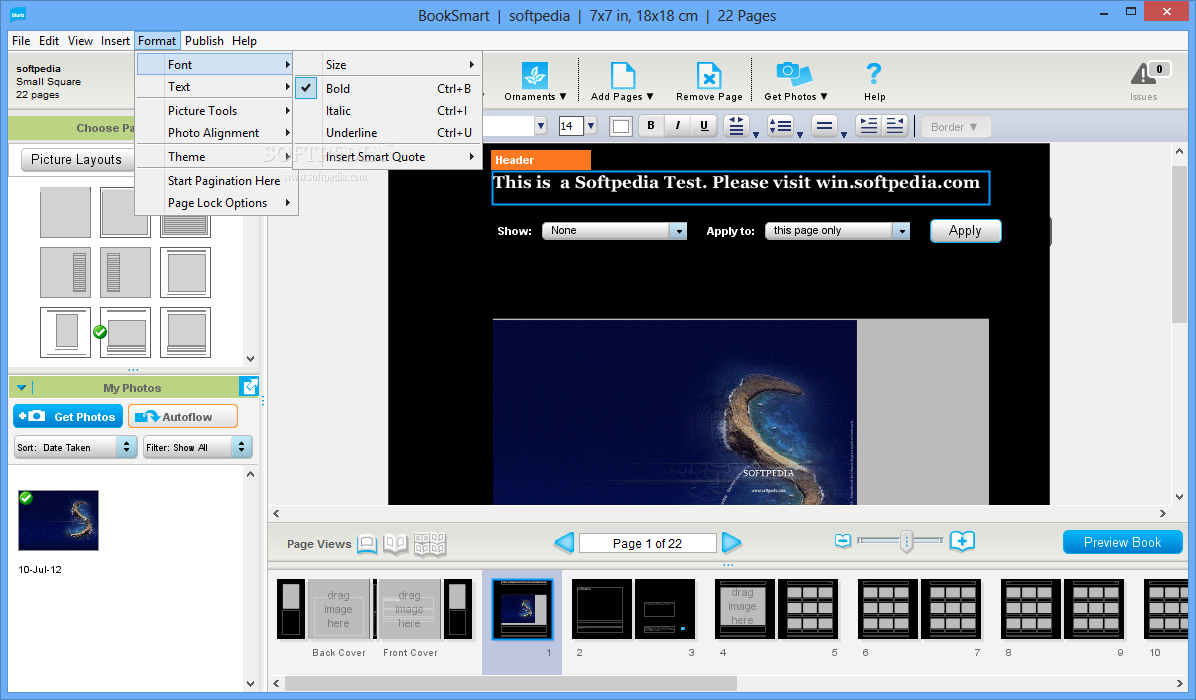Image resolution: width=1196 pixels, height=700 pixels.
Task: Click the increase indent icon
Action: coord(868,126)
